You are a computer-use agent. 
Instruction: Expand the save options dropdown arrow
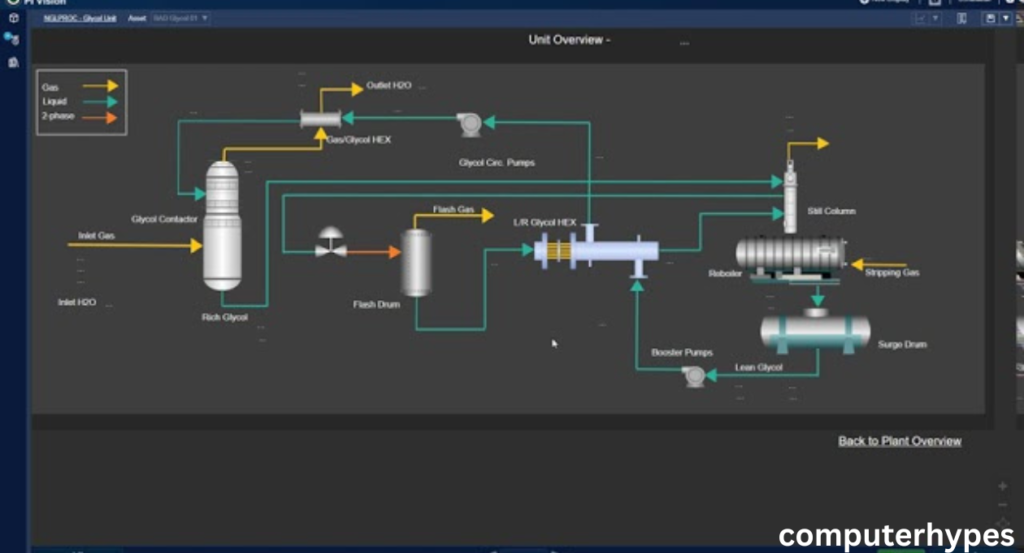(x=1006, y=18)
